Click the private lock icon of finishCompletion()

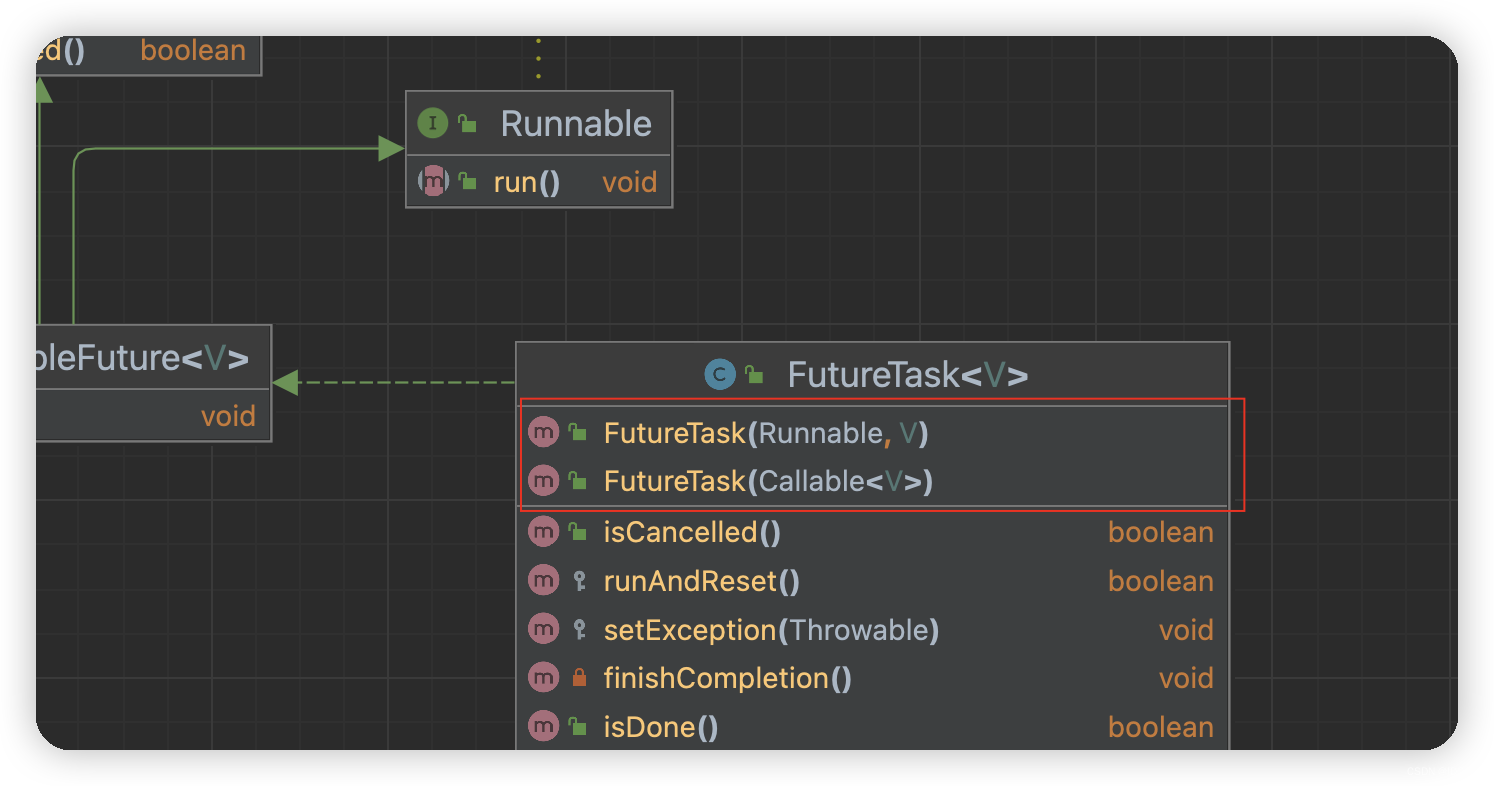click(x=578, y=678)
